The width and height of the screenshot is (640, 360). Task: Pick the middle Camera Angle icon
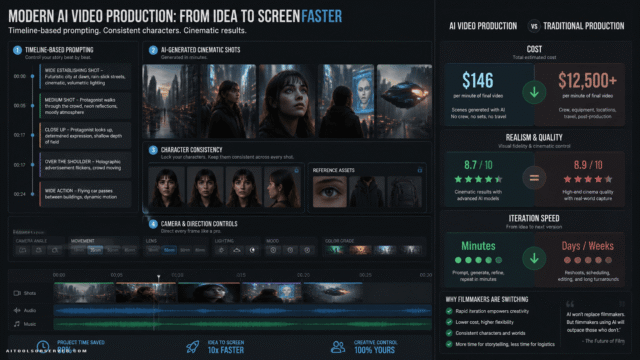[x=39, y=250]
